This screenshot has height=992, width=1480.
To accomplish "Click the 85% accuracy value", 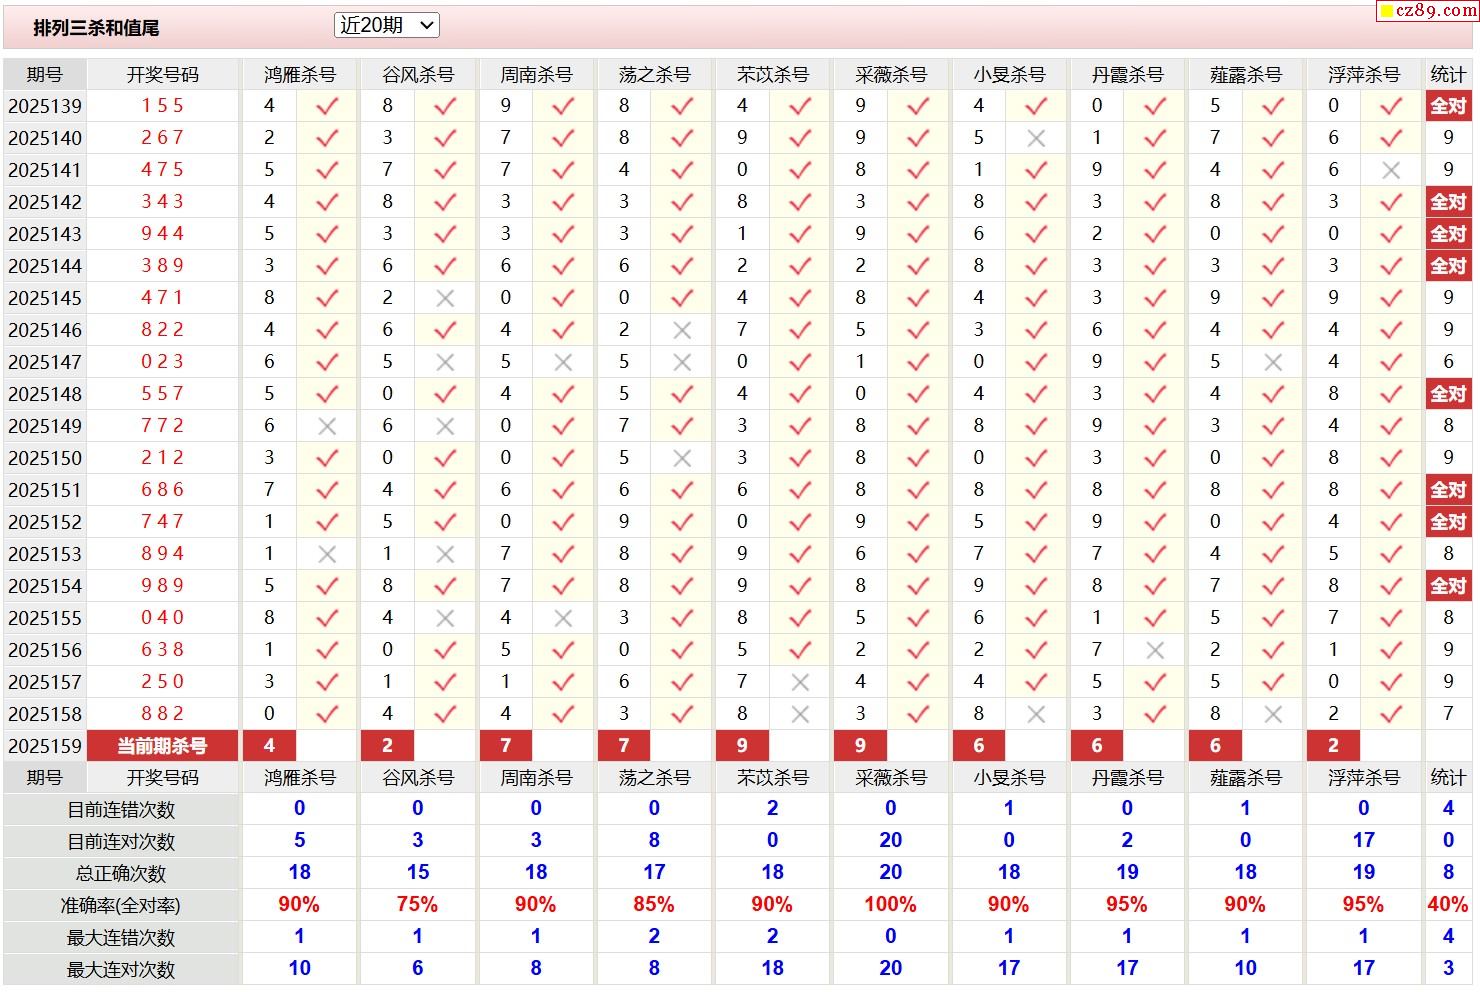I will 654,905.
